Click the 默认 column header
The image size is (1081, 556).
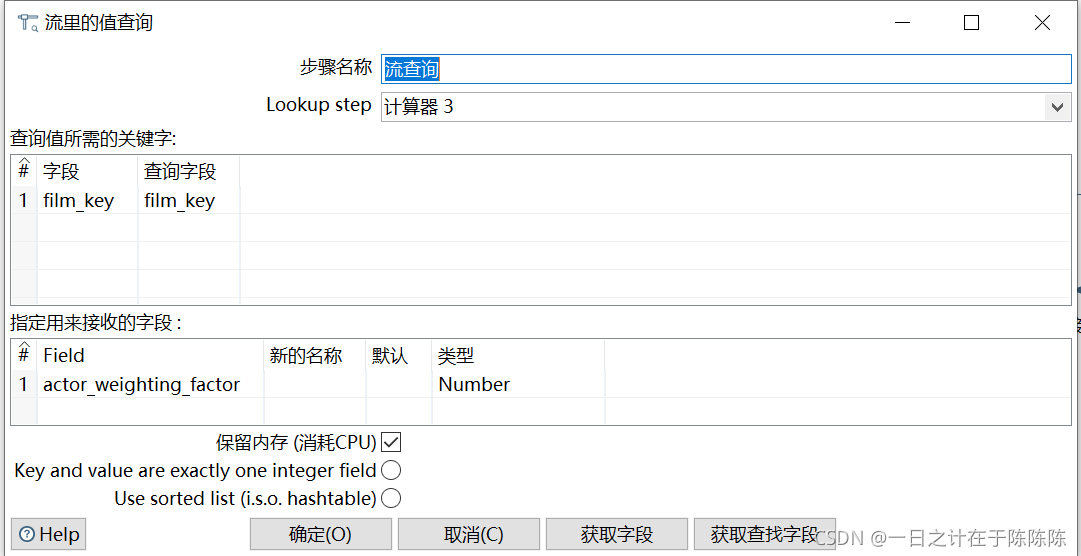[x=399, y=355]
